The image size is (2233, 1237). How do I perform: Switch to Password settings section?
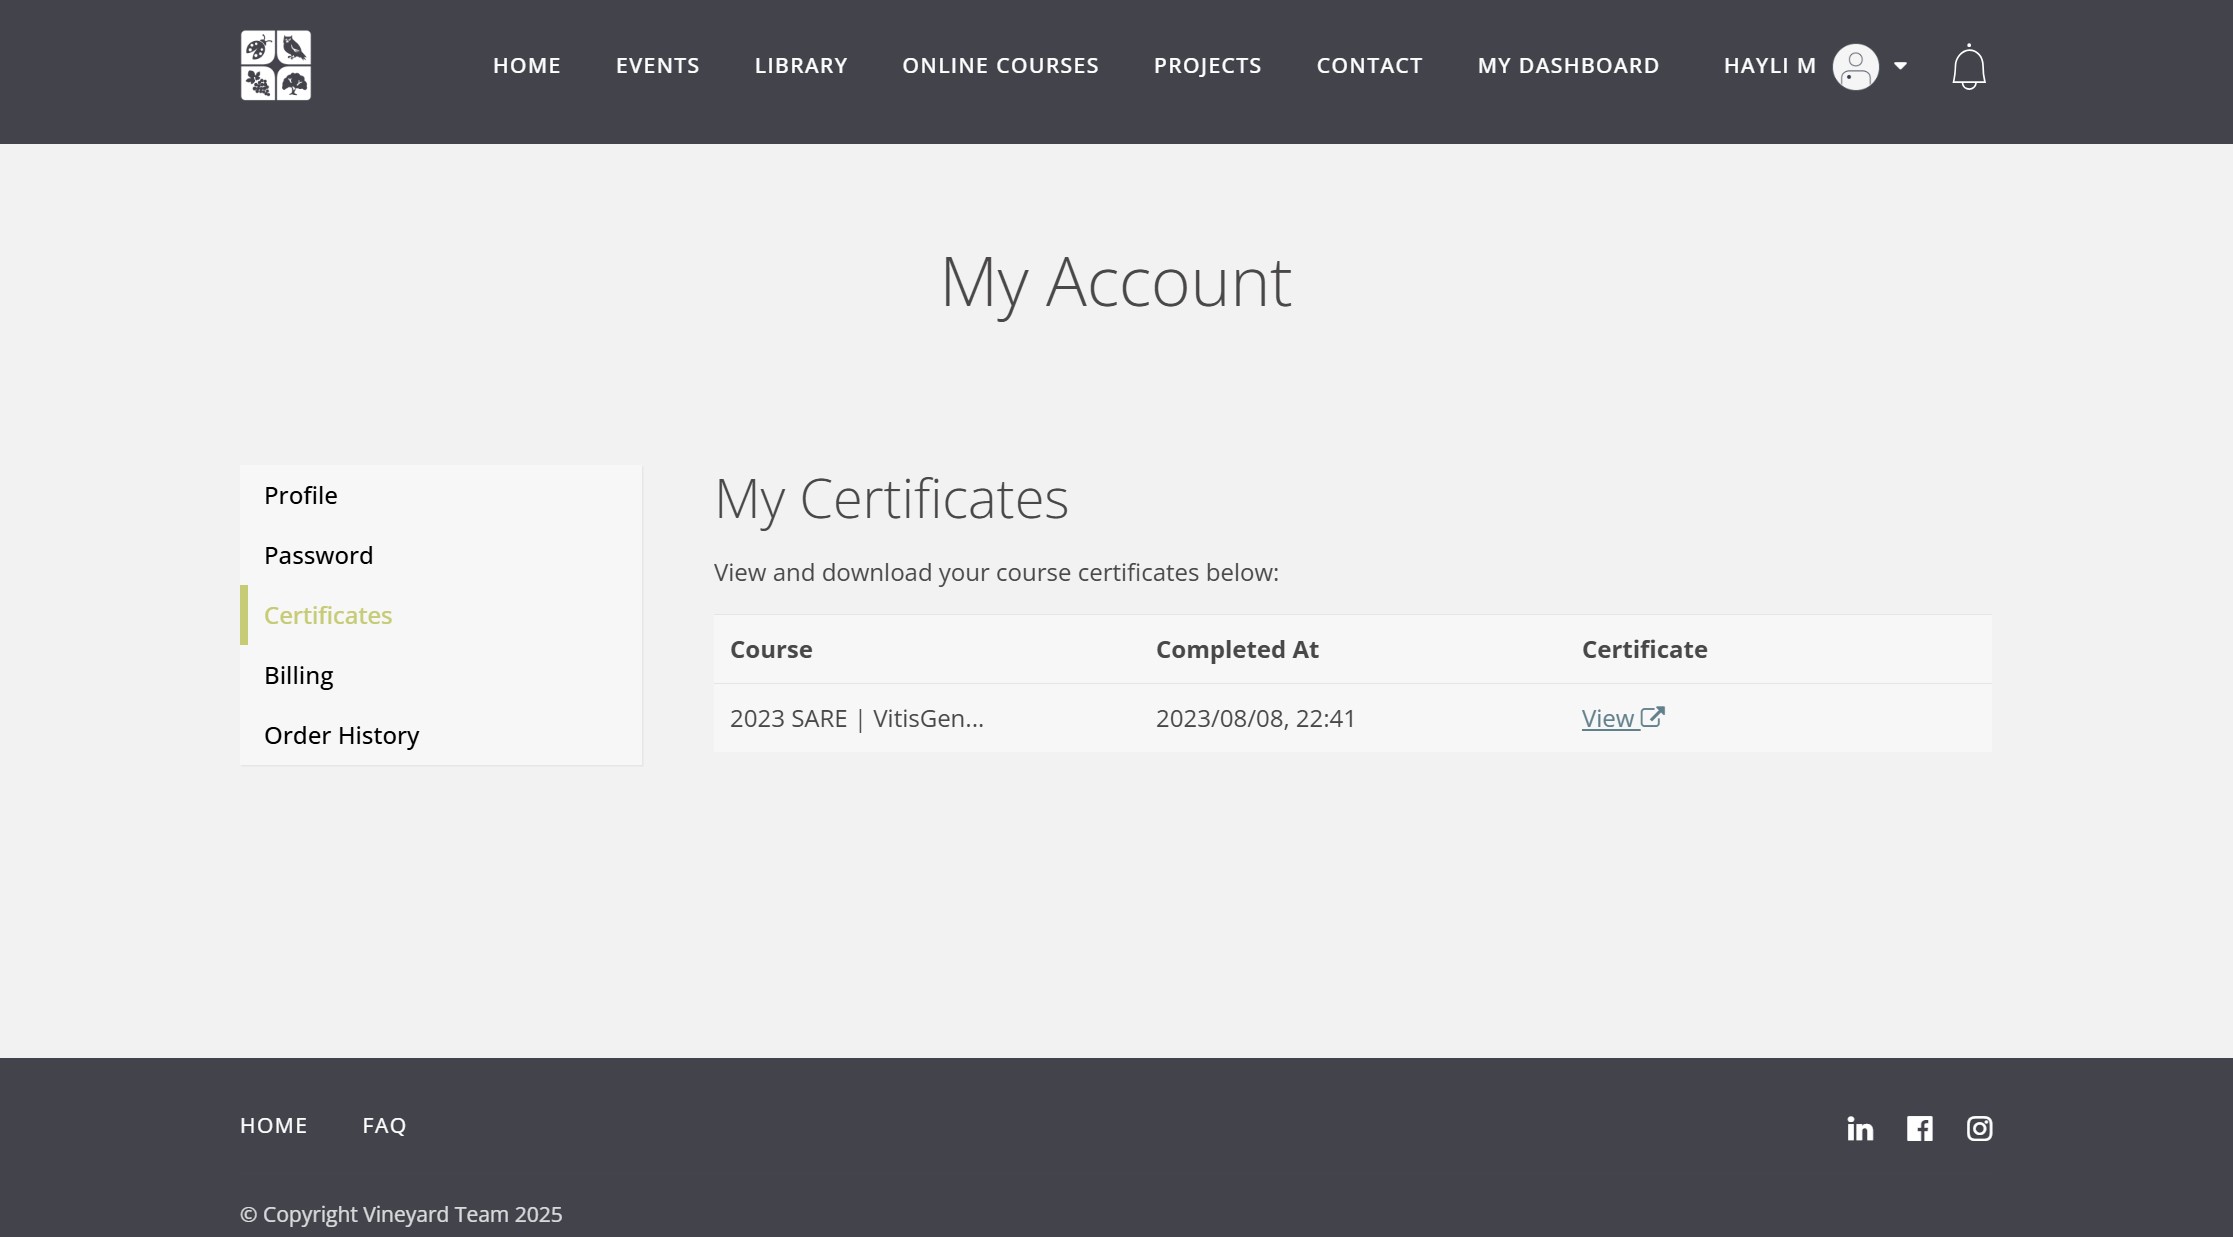click(318, 555)
